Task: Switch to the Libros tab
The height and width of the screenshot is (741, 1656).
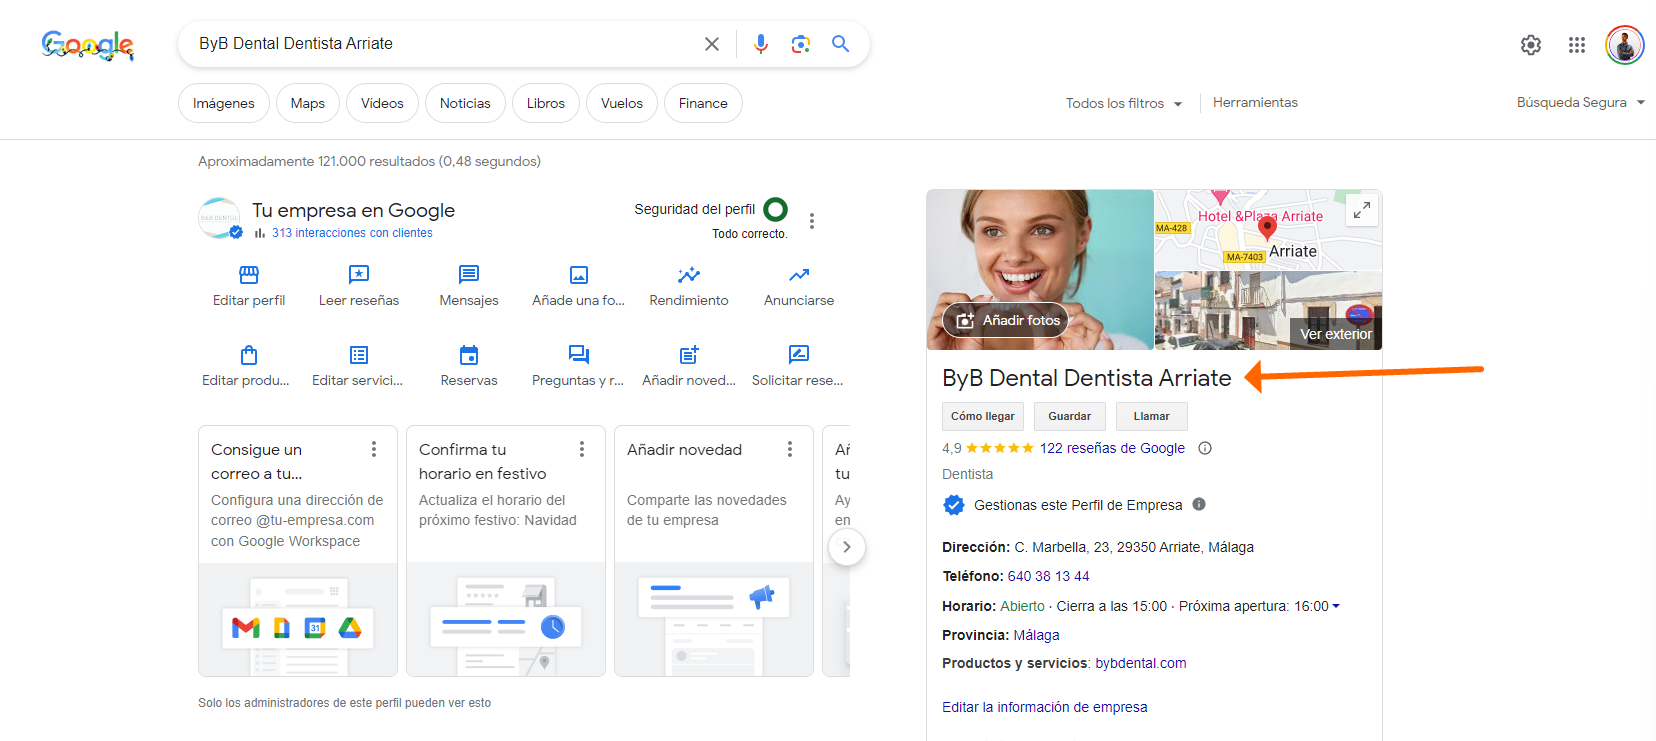Action: tap(546, 103)
